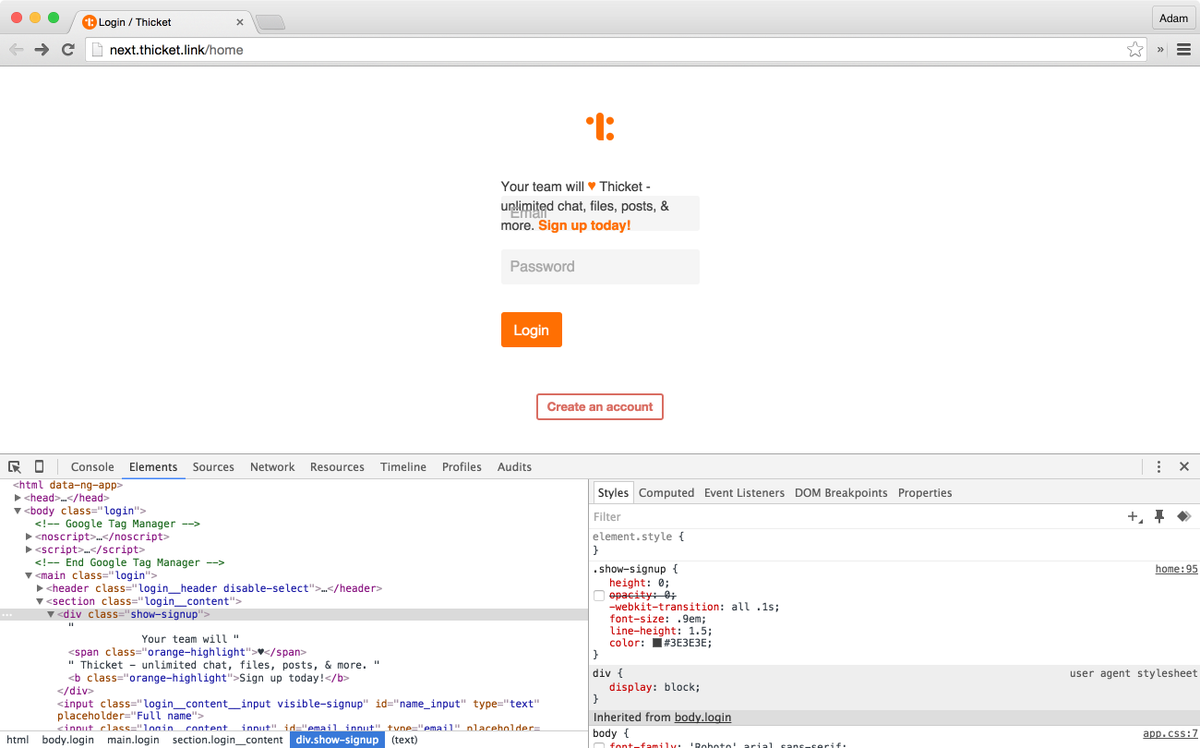The width and height of the screenshot is (1200, 748).
Task: Collapse the div show-signup node
Action: tap(51, 615)
